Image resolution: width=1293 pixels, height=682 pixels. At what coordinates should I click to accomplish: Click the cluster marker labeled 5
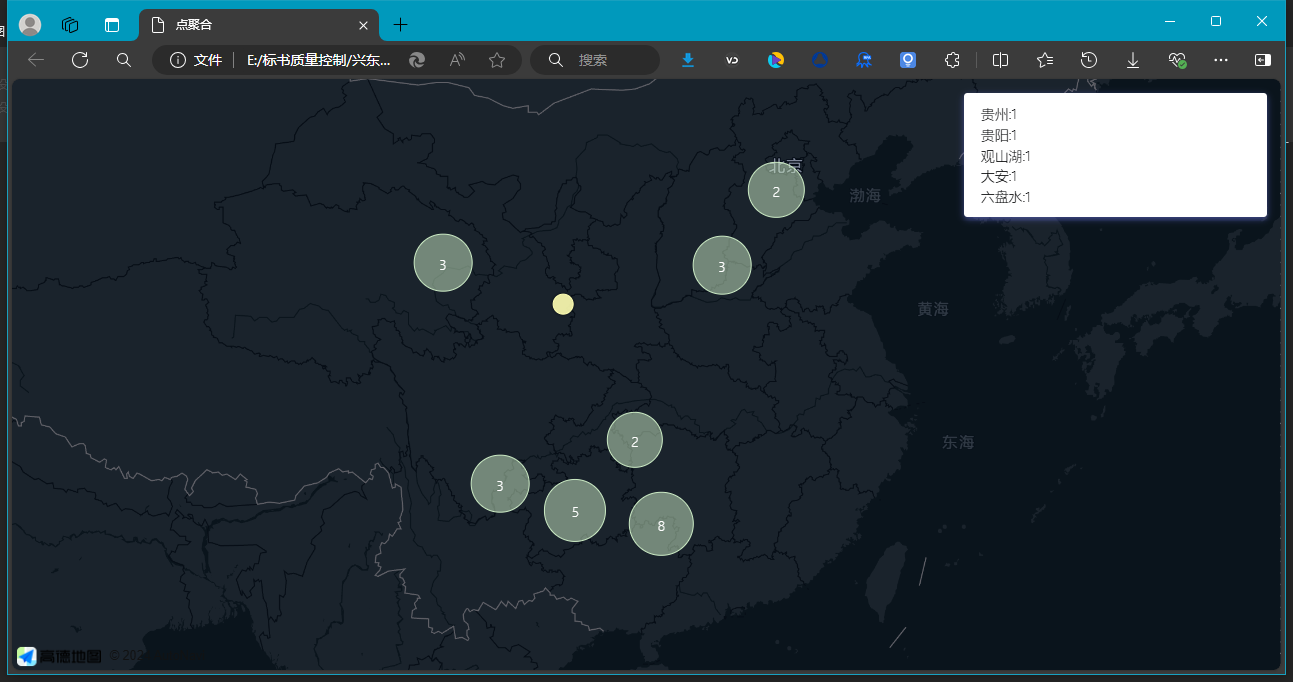575,511
